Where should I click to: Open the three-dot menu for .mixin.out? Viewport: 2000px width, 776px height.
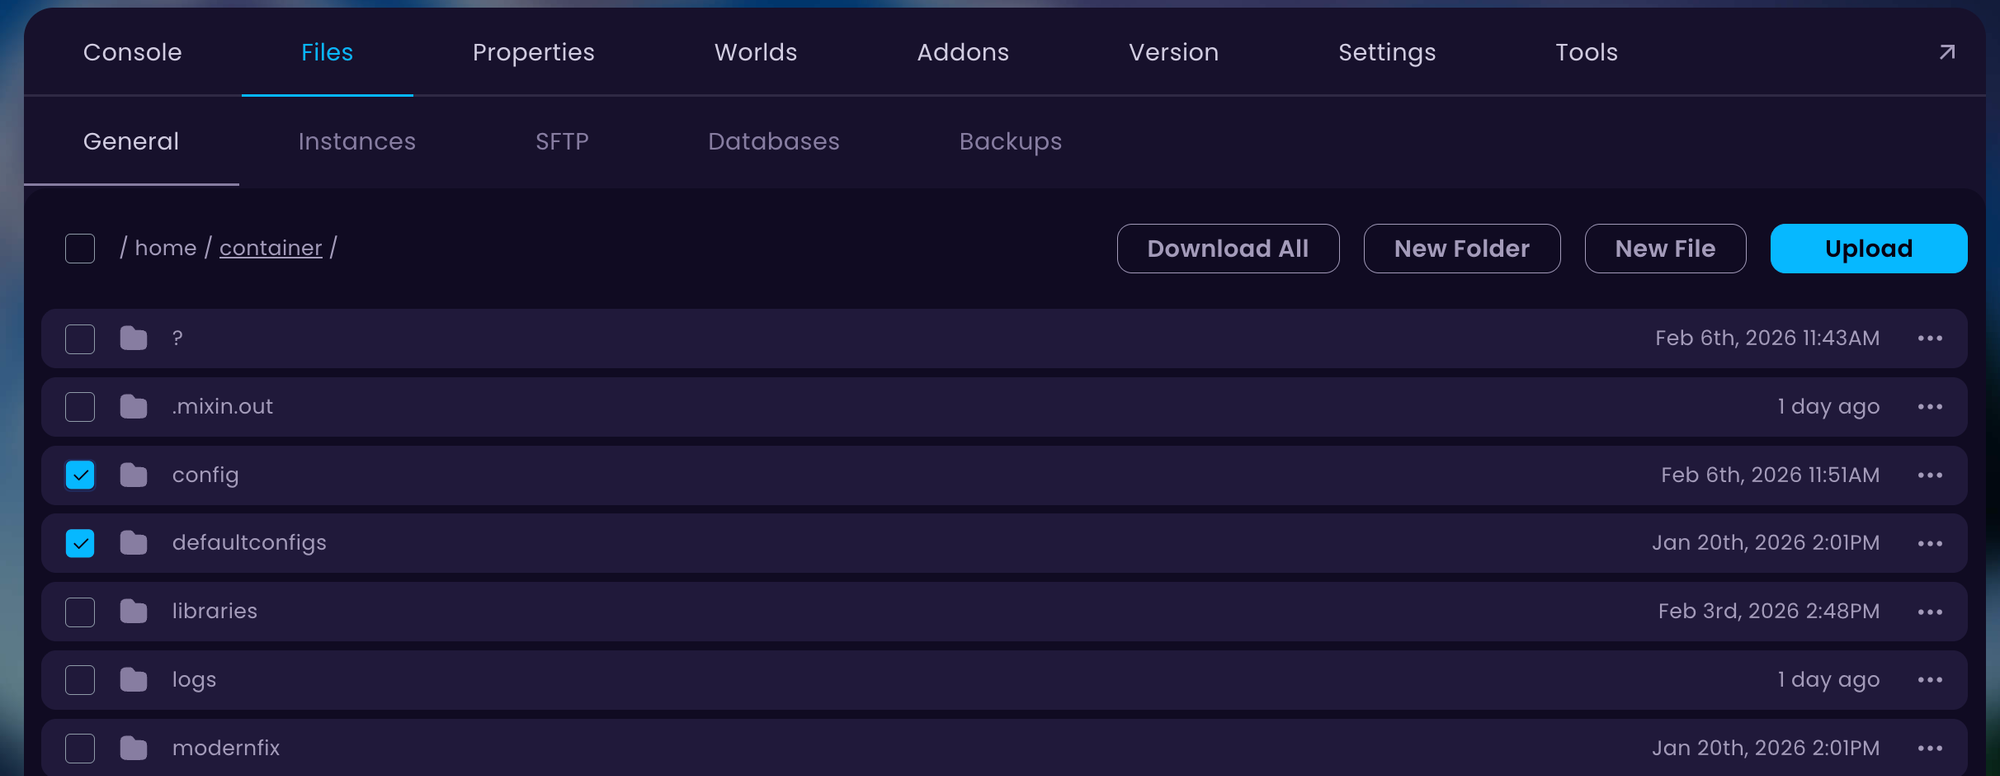point(1930,407)
